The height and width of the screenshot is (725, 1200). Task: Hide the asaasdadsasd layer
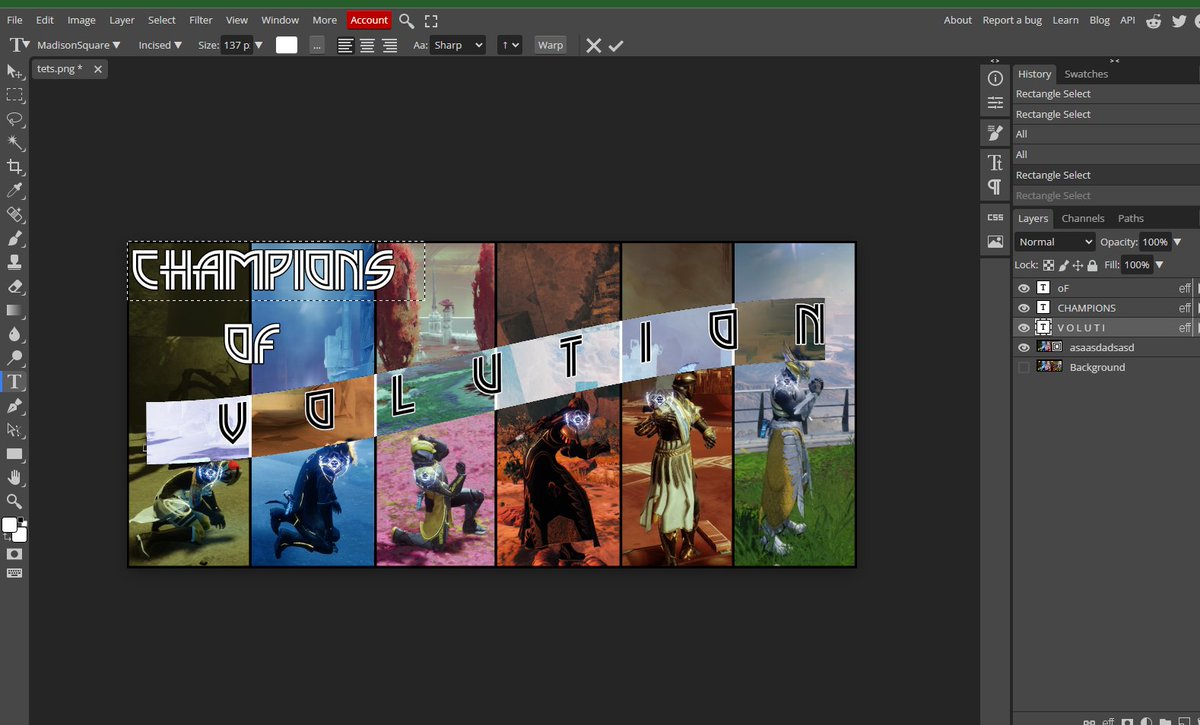coord(1023,347)
